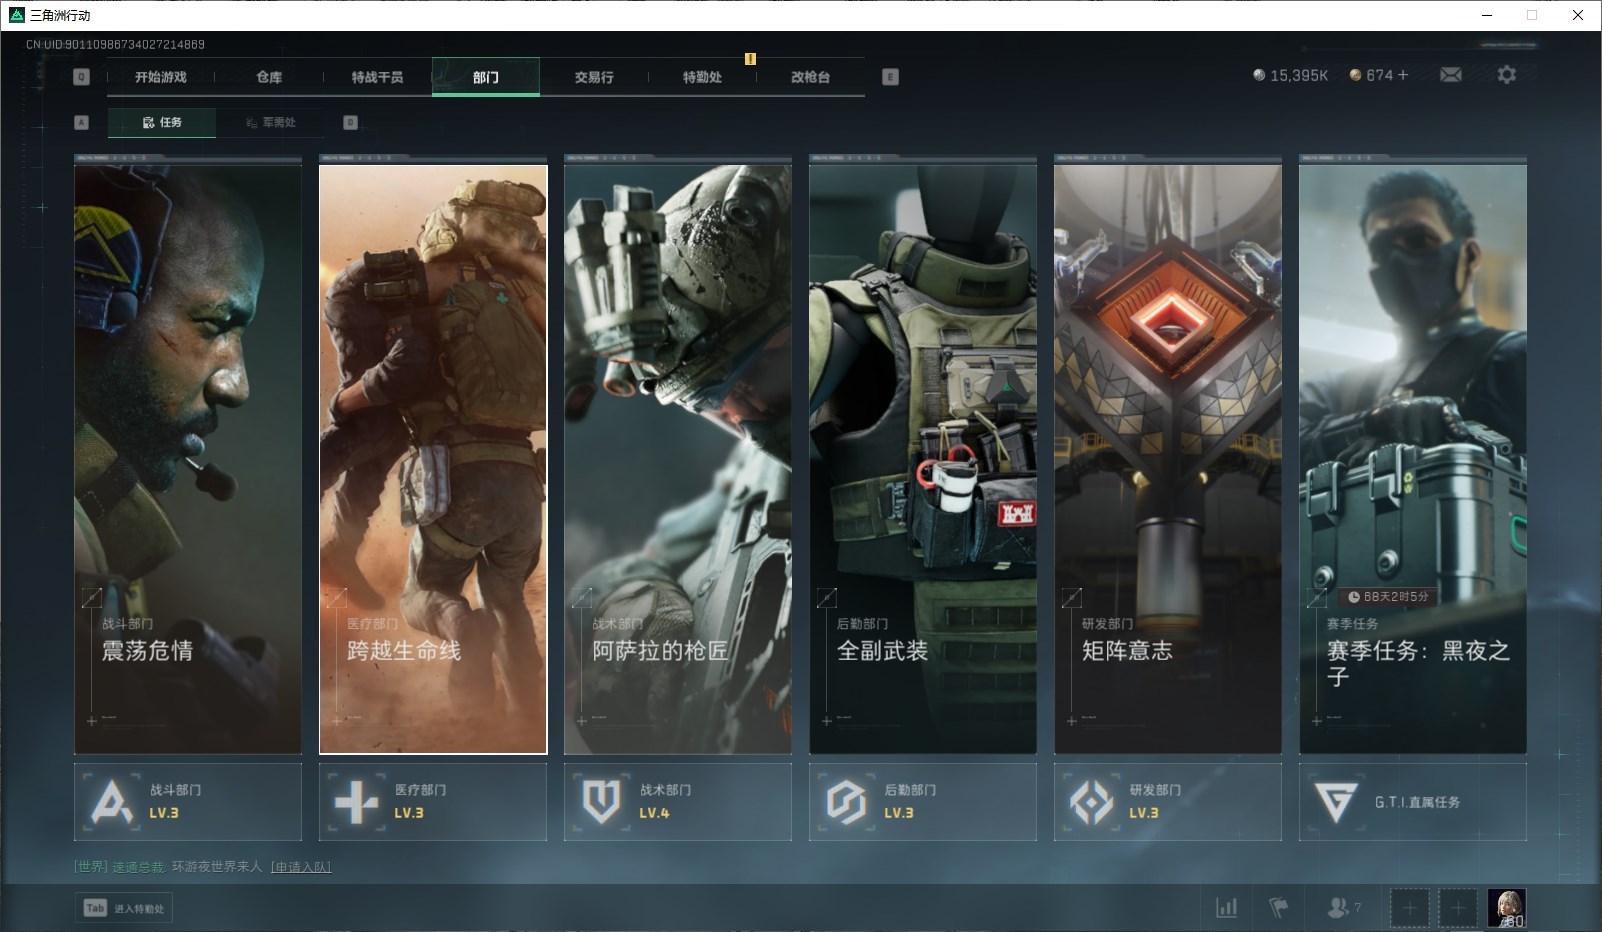Image resolution: width=1602 pixels, height=932 pixels.
Task: Open the 跨越生命线 mission card
Action: pyautogui.click(x=433, y=459)
